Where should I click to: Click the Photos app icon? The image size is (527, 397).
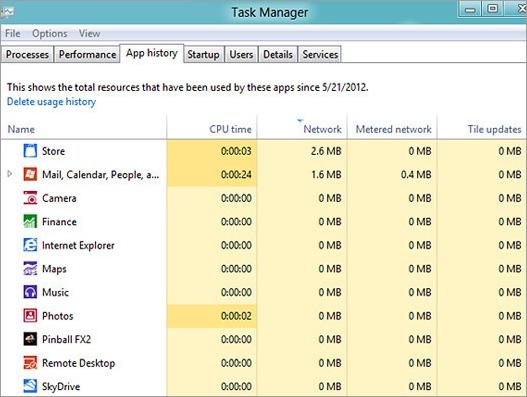click(30, 315)
